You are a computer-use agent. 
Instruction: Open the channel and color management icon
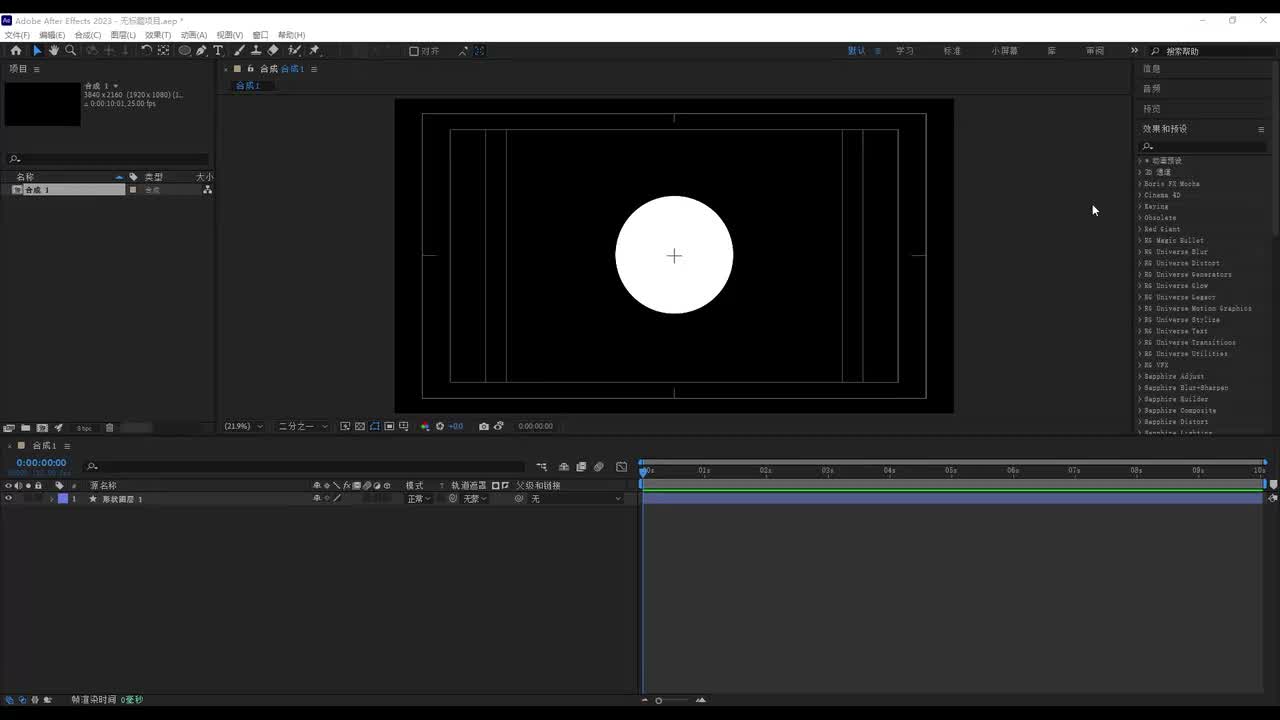click(x=425, y=426)
